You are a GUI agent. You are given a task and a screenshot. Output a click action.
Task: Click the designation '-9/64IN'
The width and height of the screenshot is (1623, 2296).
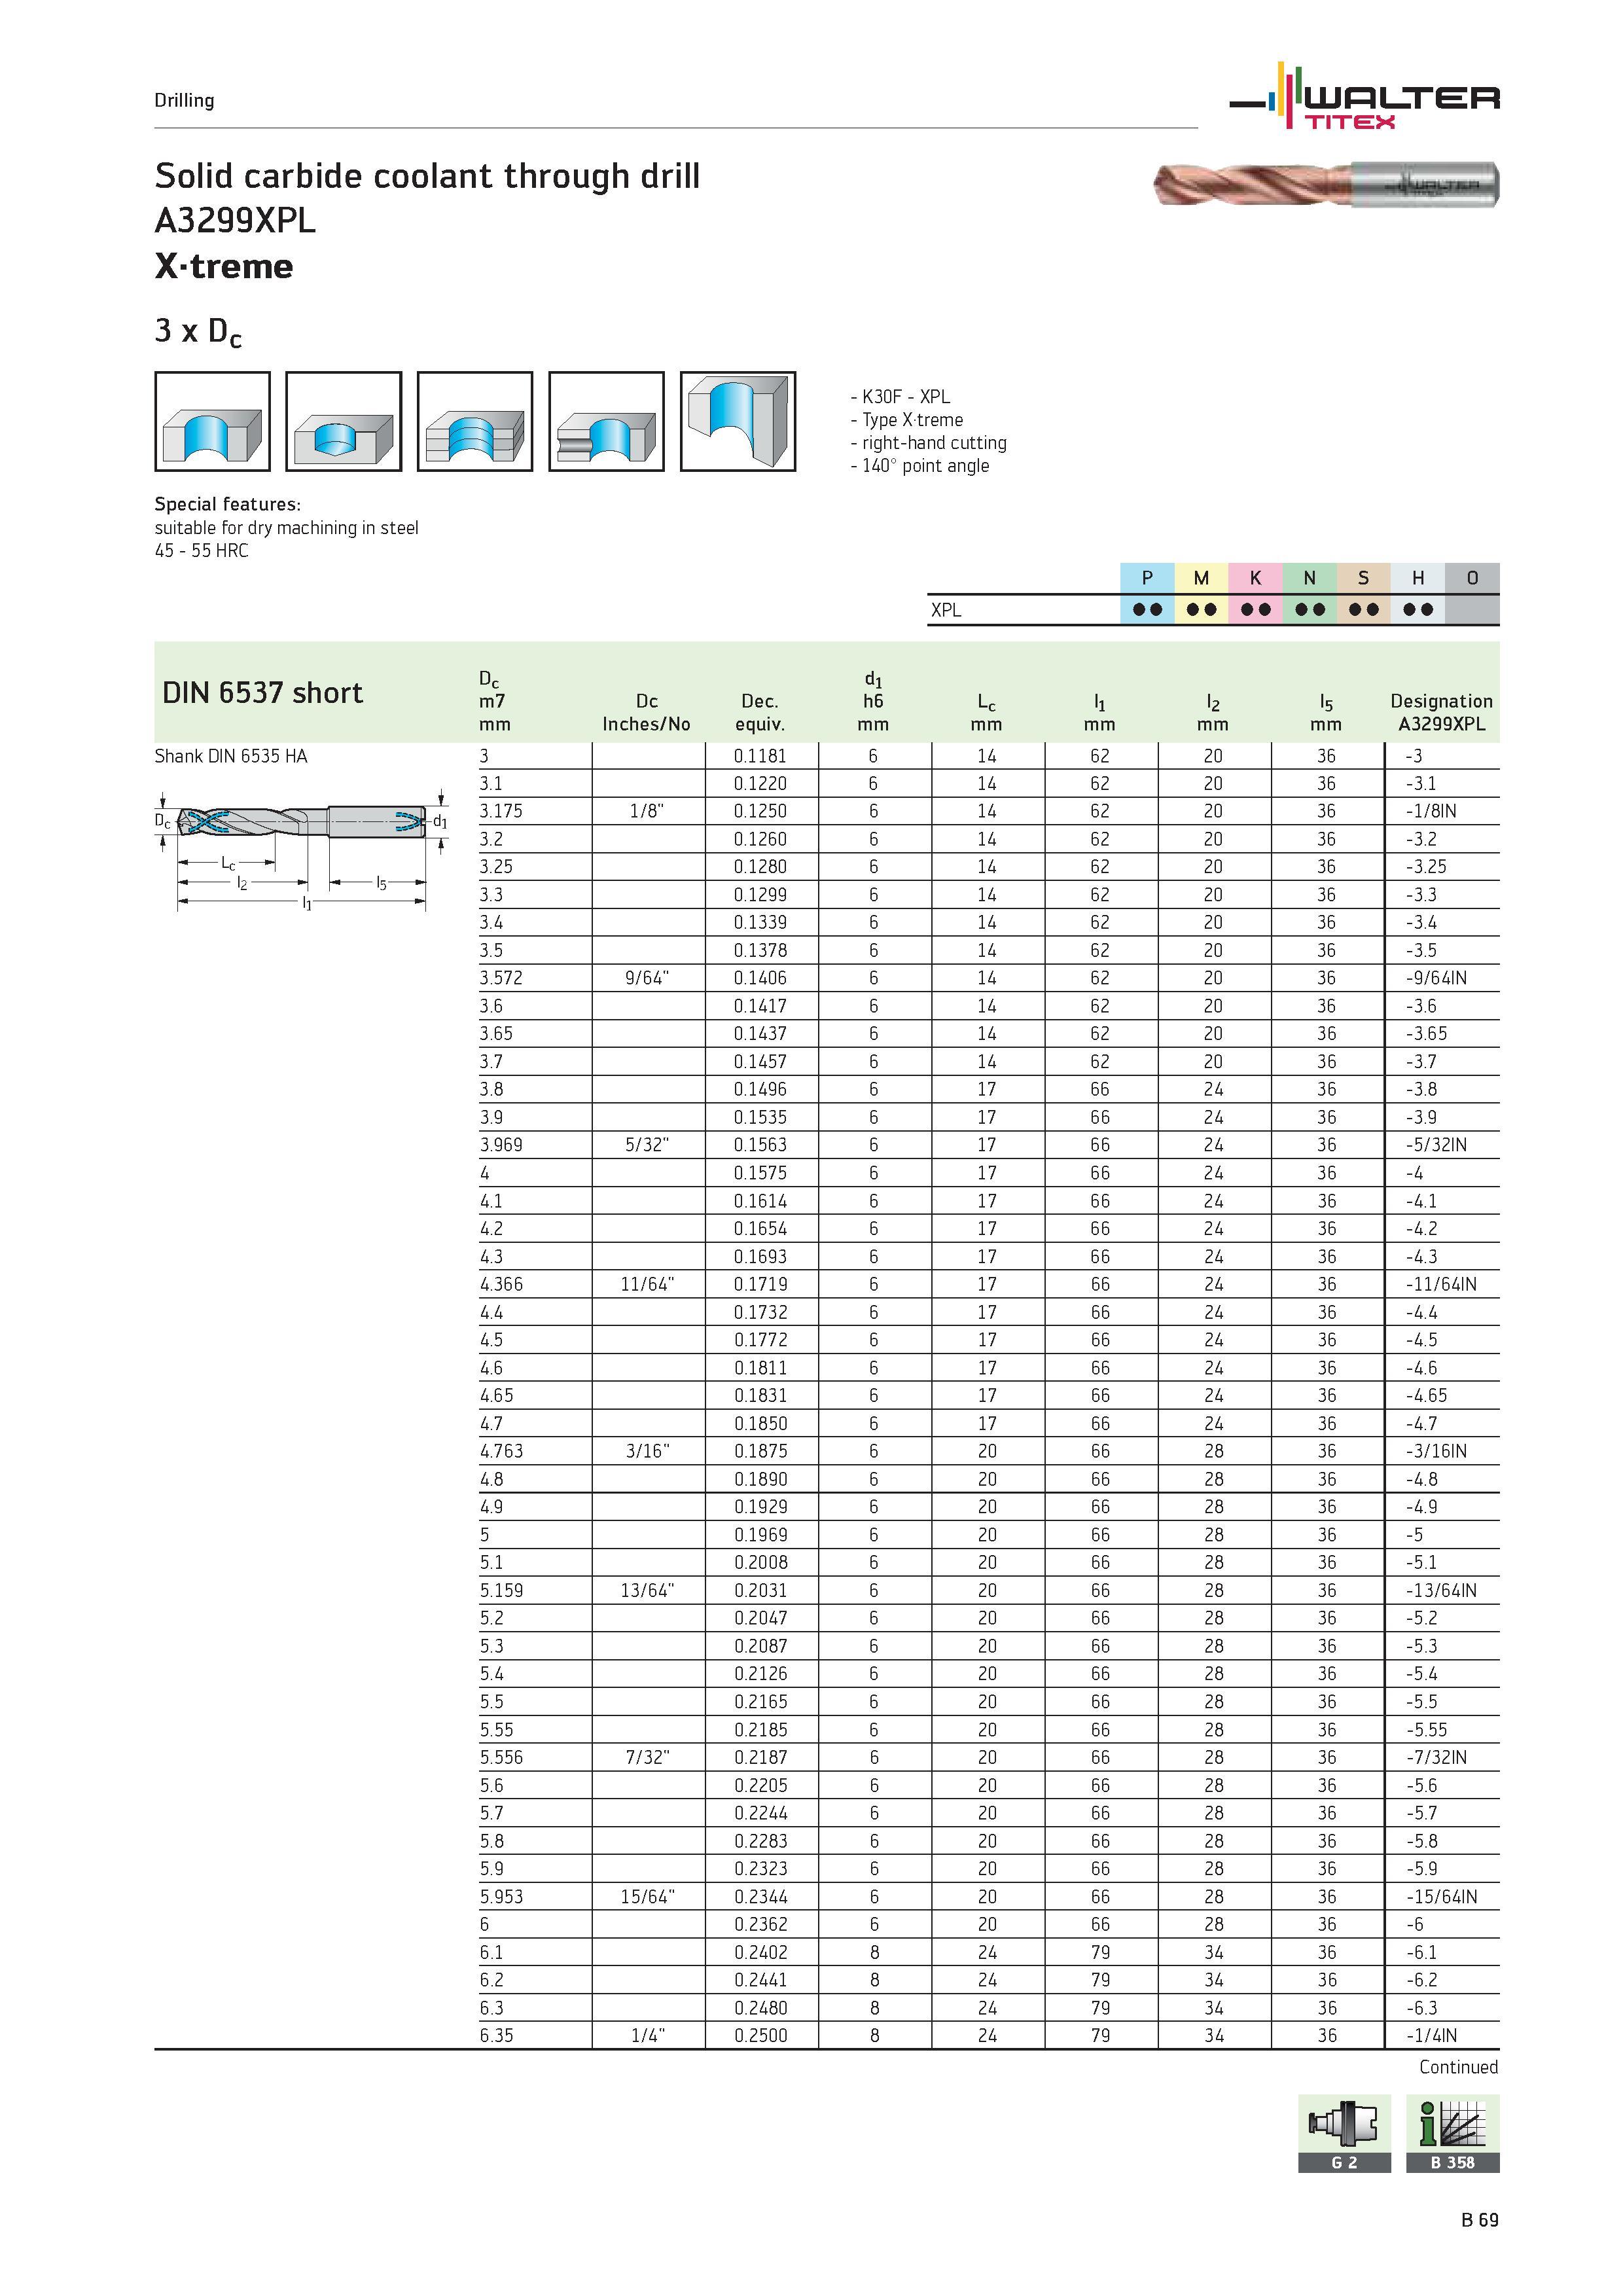pyautogui.click(x=1436, y=978)
